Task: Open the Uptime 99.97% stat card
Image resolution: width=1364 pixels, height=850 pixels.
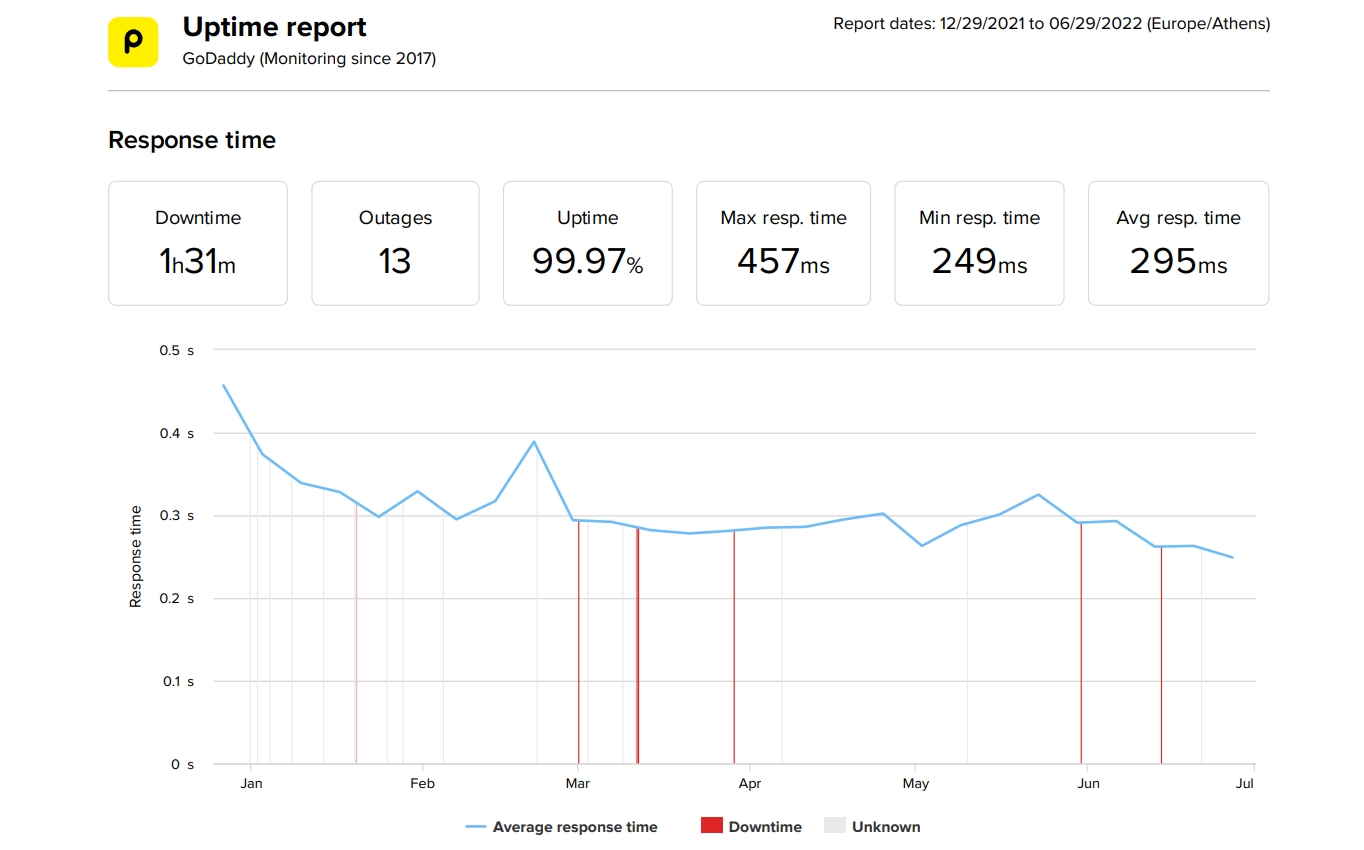Action: (587, 243)
